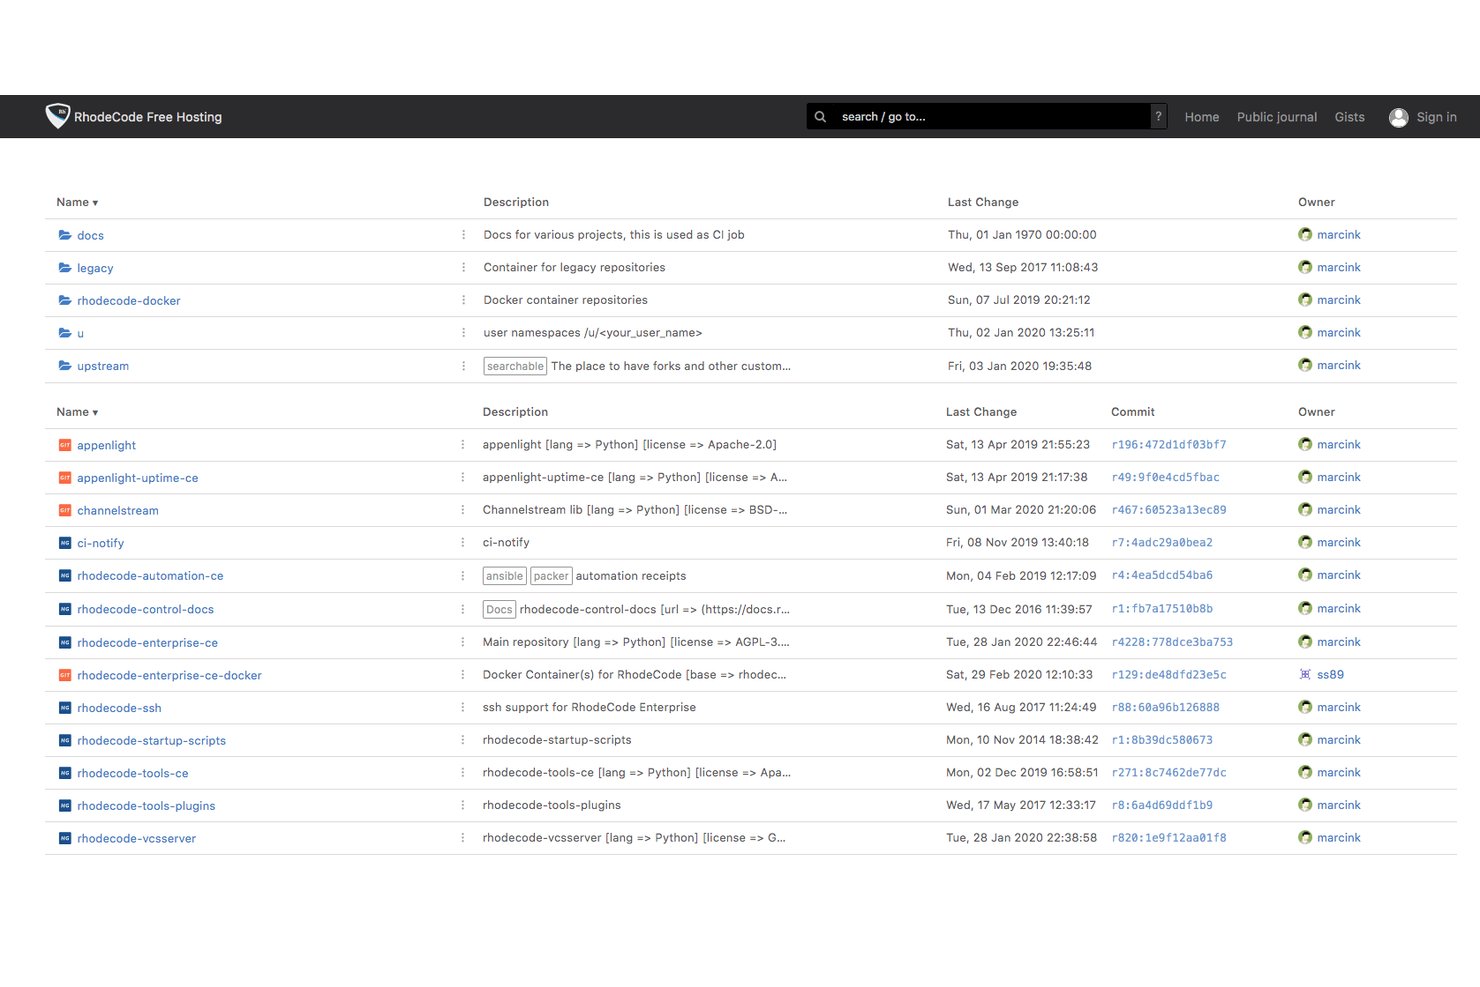
Task: Click the search help question mark
Action: pyautogui.click(x=1158, y=117)
